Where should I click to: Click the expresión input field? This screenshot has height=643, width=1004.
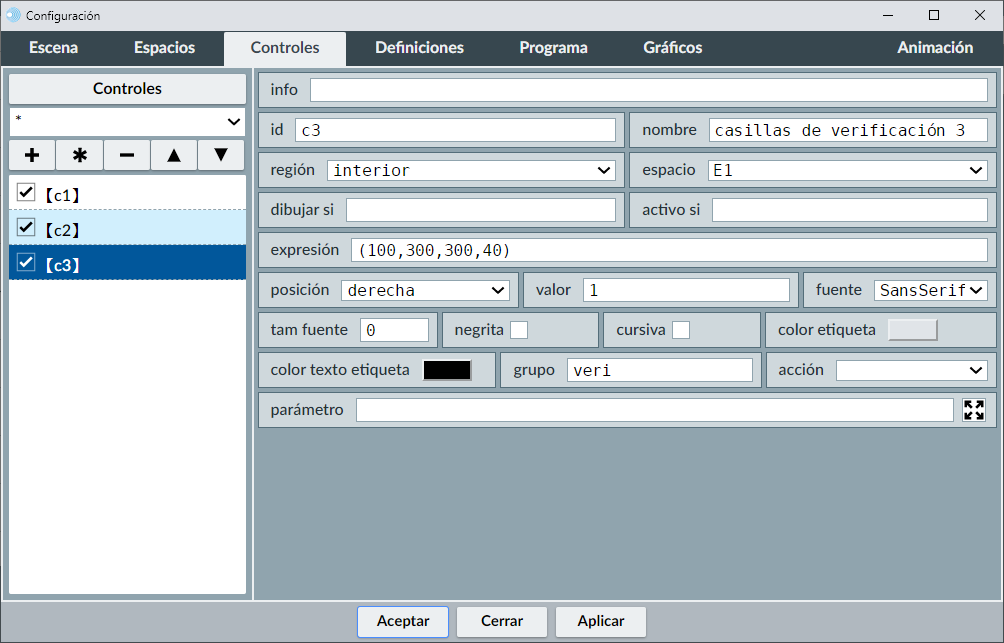tap(668, 250)
